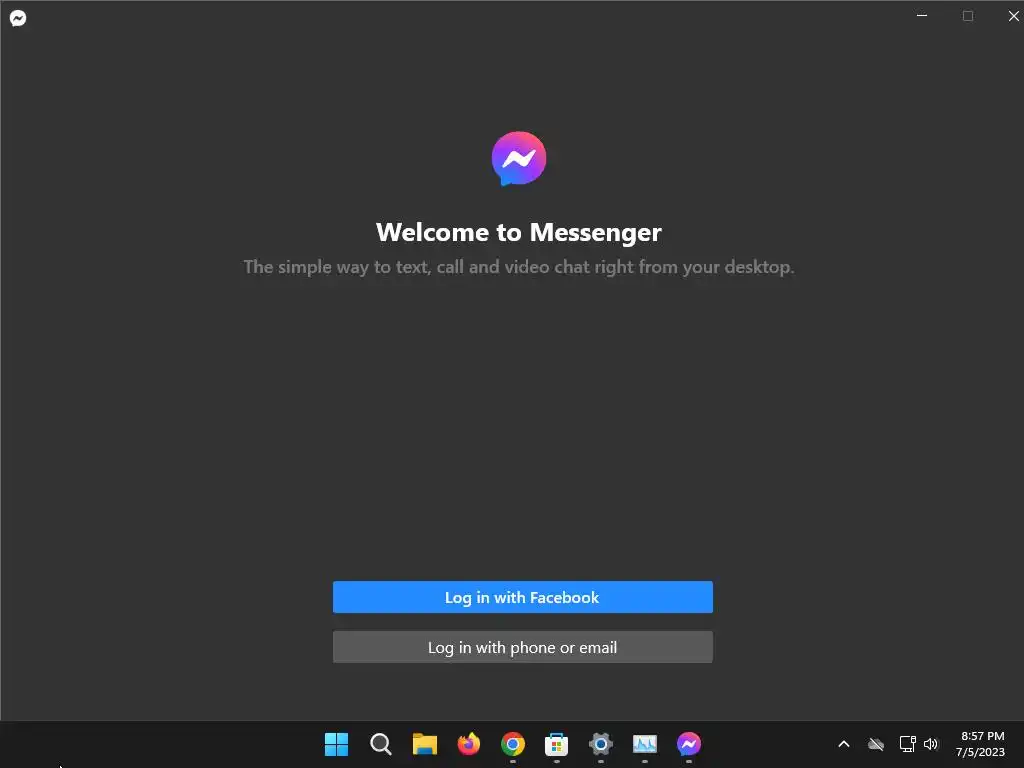Minimize the Messenger window
Viewport: 1024px width, 768px height.
pos(922,16)
